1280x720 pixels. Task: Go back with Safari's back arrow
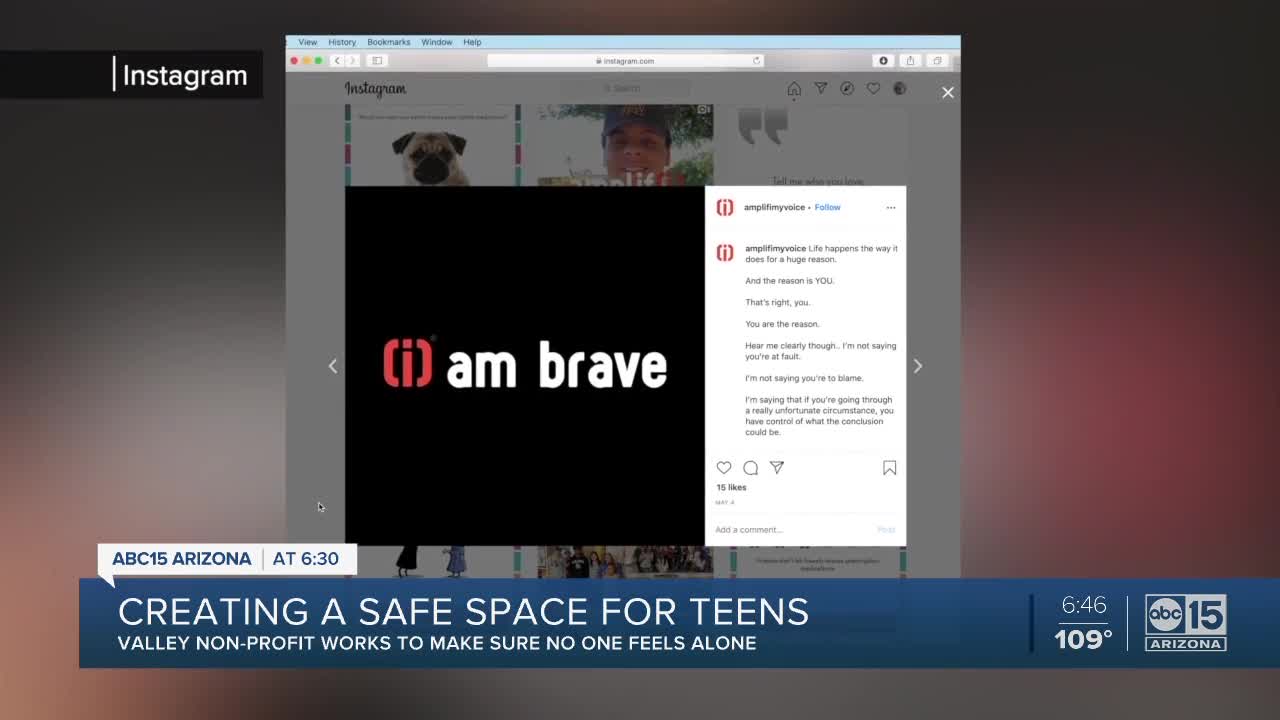coord(338,61)
